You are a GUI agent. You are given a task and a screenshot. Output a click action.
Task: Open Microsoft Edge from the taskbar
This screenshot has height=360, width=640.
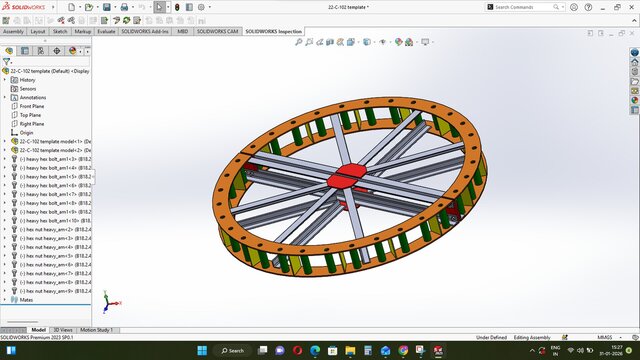[x=315, y=351]
